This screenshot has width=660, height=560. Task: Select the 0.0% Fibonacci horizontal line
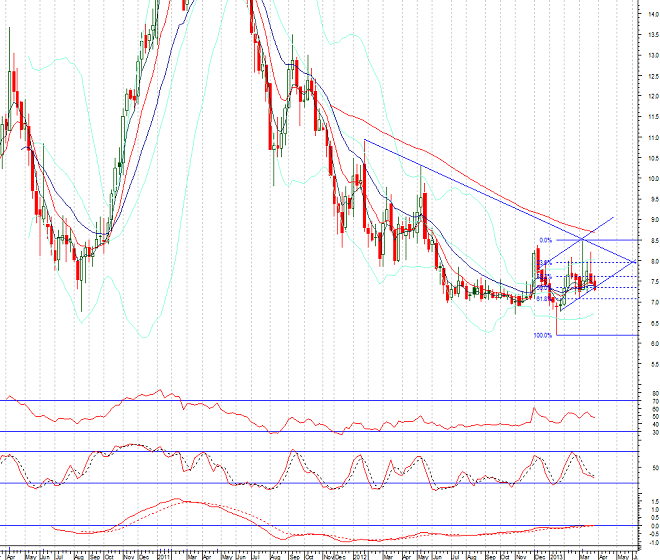point(600,240)
